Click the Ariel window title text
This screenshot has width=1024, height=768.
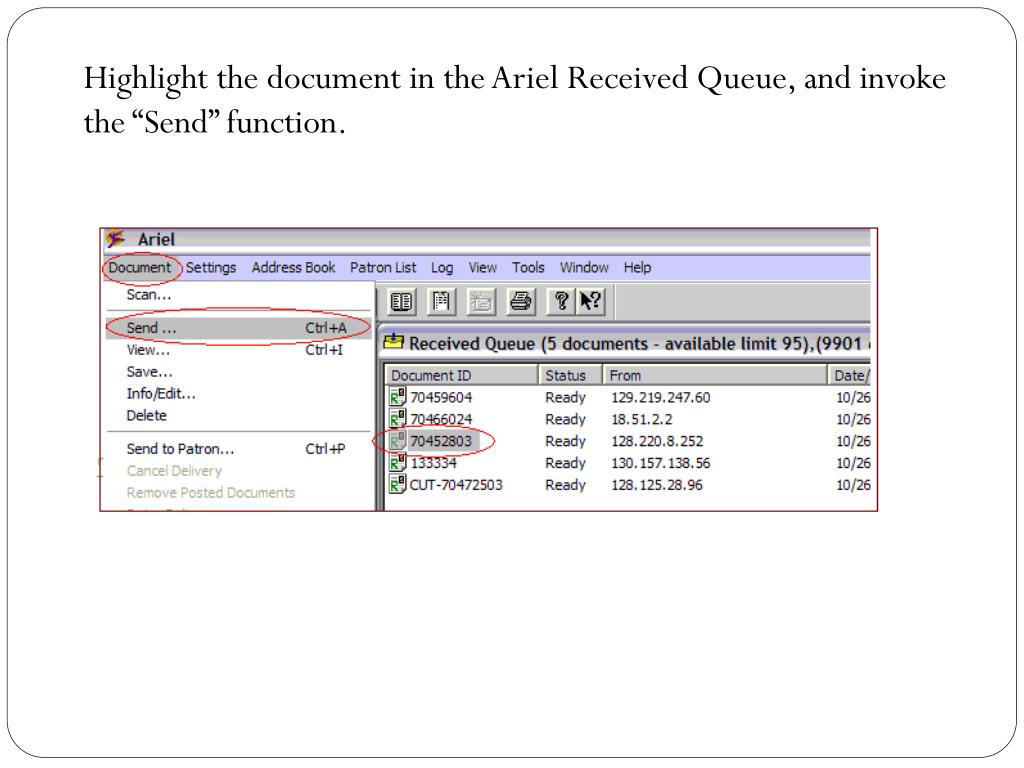pyautogui.click(x=156, y=240)
